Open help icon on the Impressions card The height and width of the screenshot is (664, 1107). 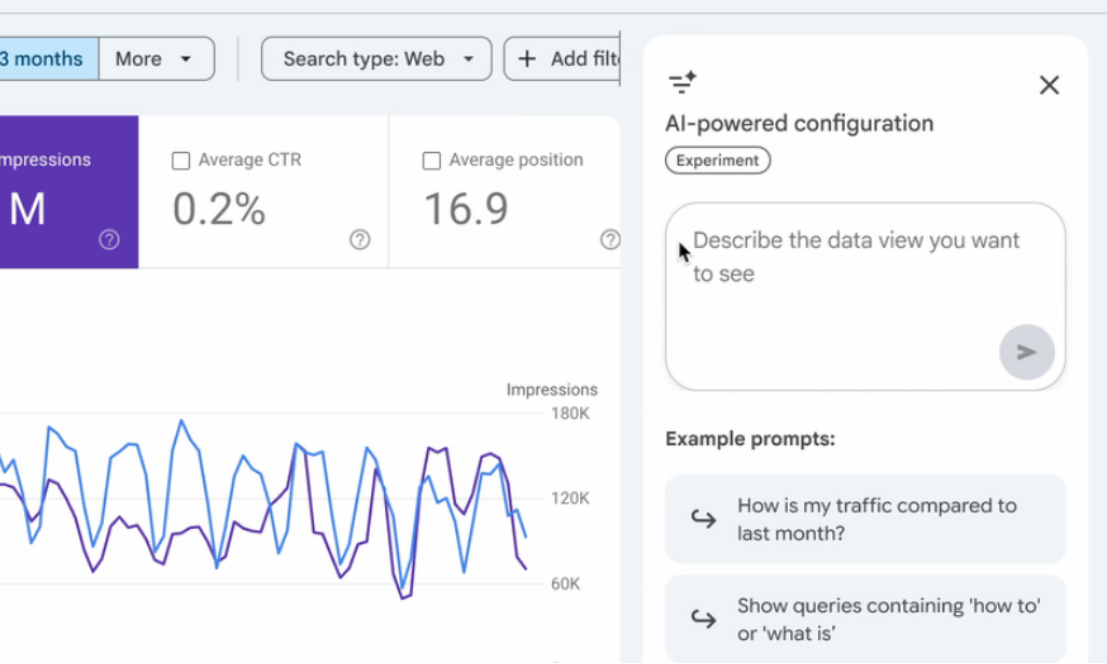pyautogui.click(x=109, y=240)
